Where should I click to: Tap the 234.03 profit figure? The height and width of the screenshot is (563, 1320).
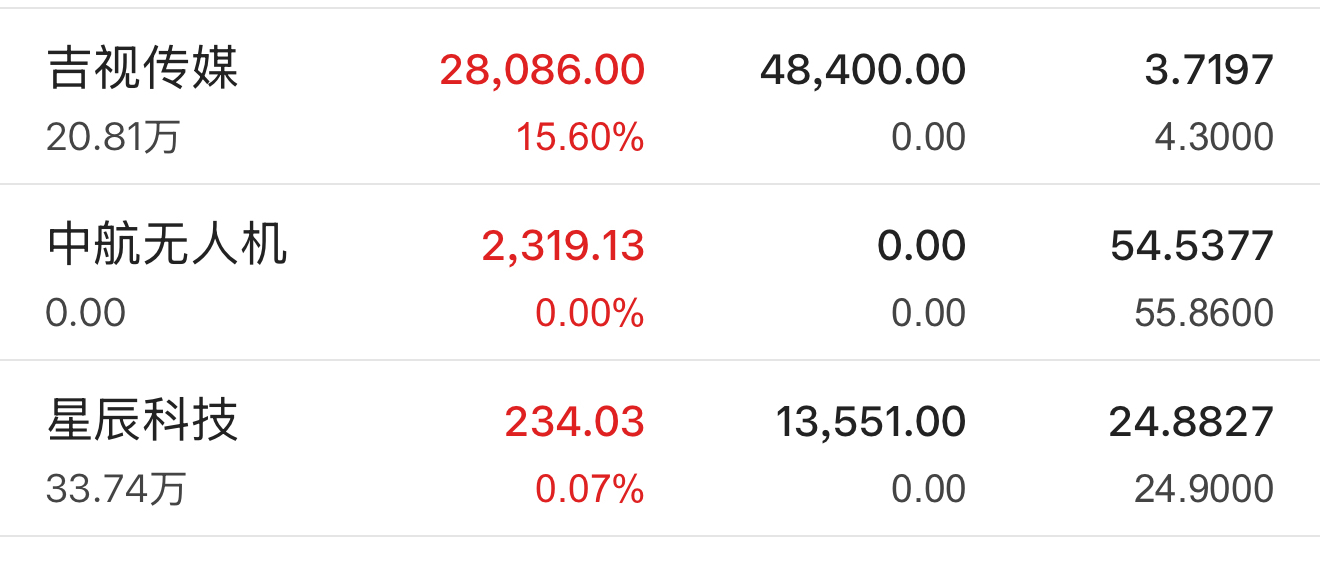point(574,422)
